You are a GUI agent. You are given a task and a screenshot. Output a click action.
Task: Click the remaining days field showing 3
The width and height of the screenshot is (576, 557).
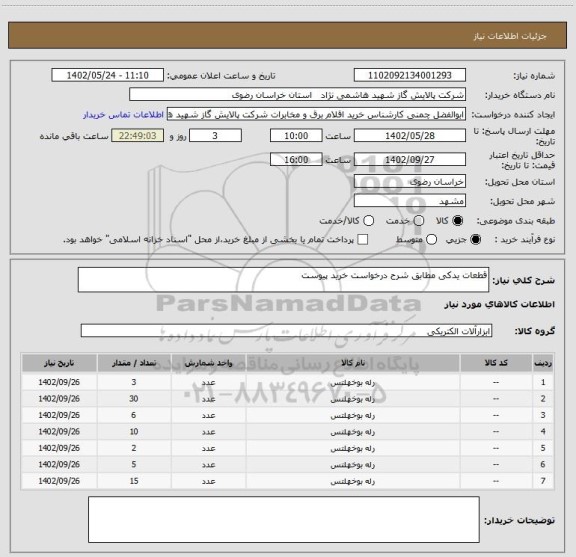[x=215, y=136]
